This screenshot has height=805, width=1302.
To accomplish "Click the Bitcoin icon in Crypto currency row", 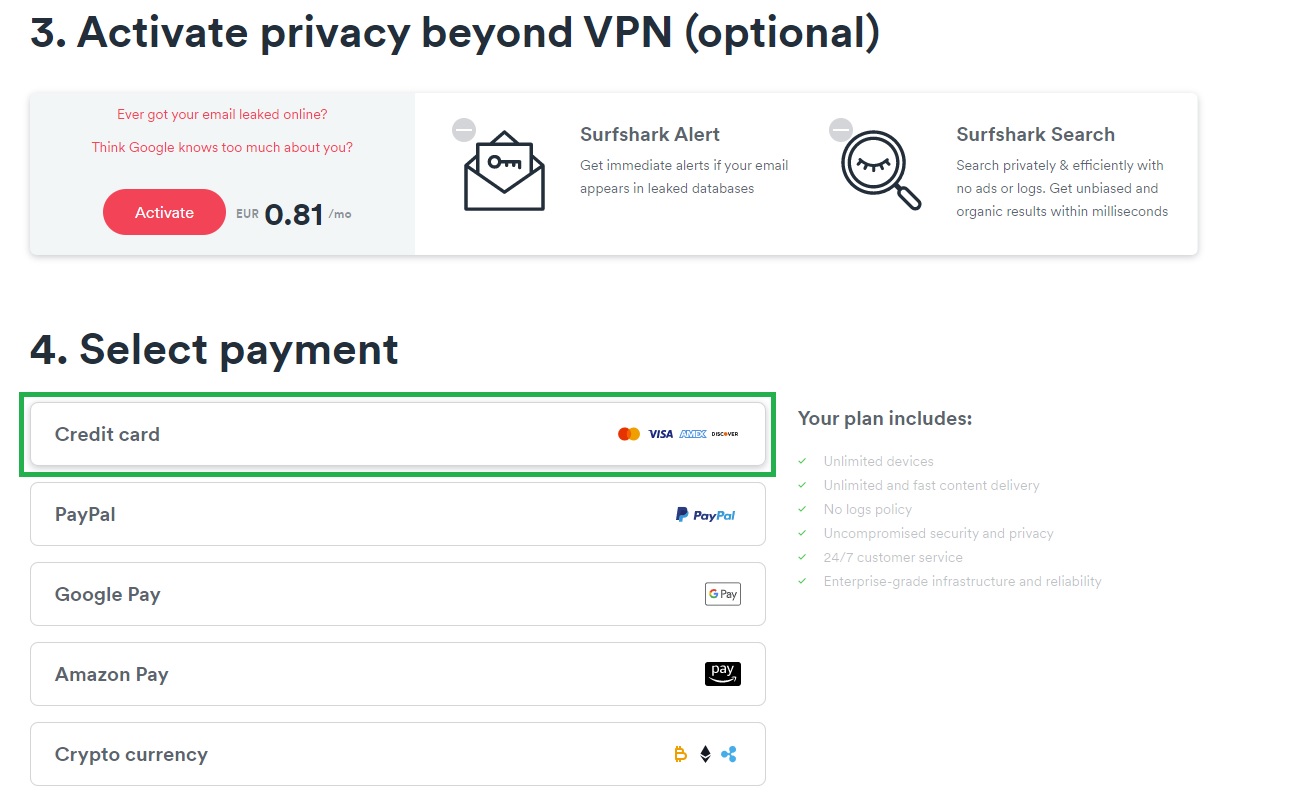I will (x=680, y=755).
